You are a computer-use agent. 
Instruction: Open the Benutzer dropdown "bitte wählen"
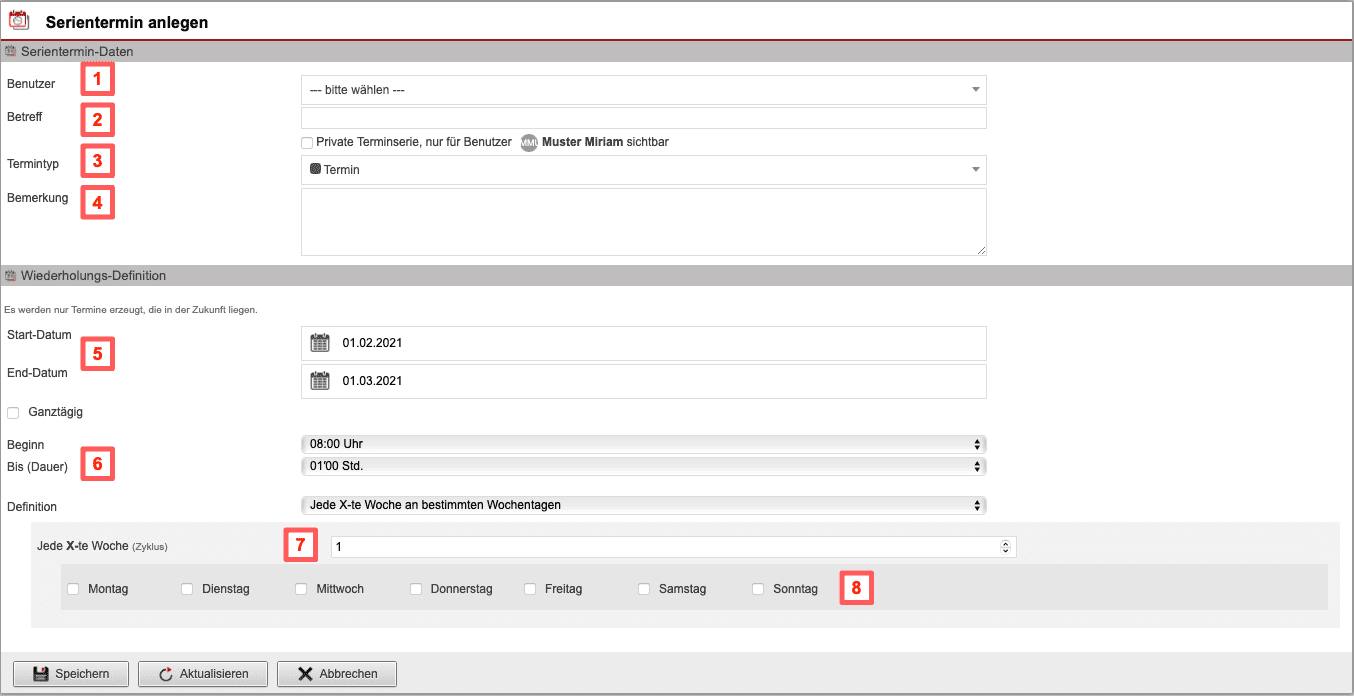click(643, 90)
